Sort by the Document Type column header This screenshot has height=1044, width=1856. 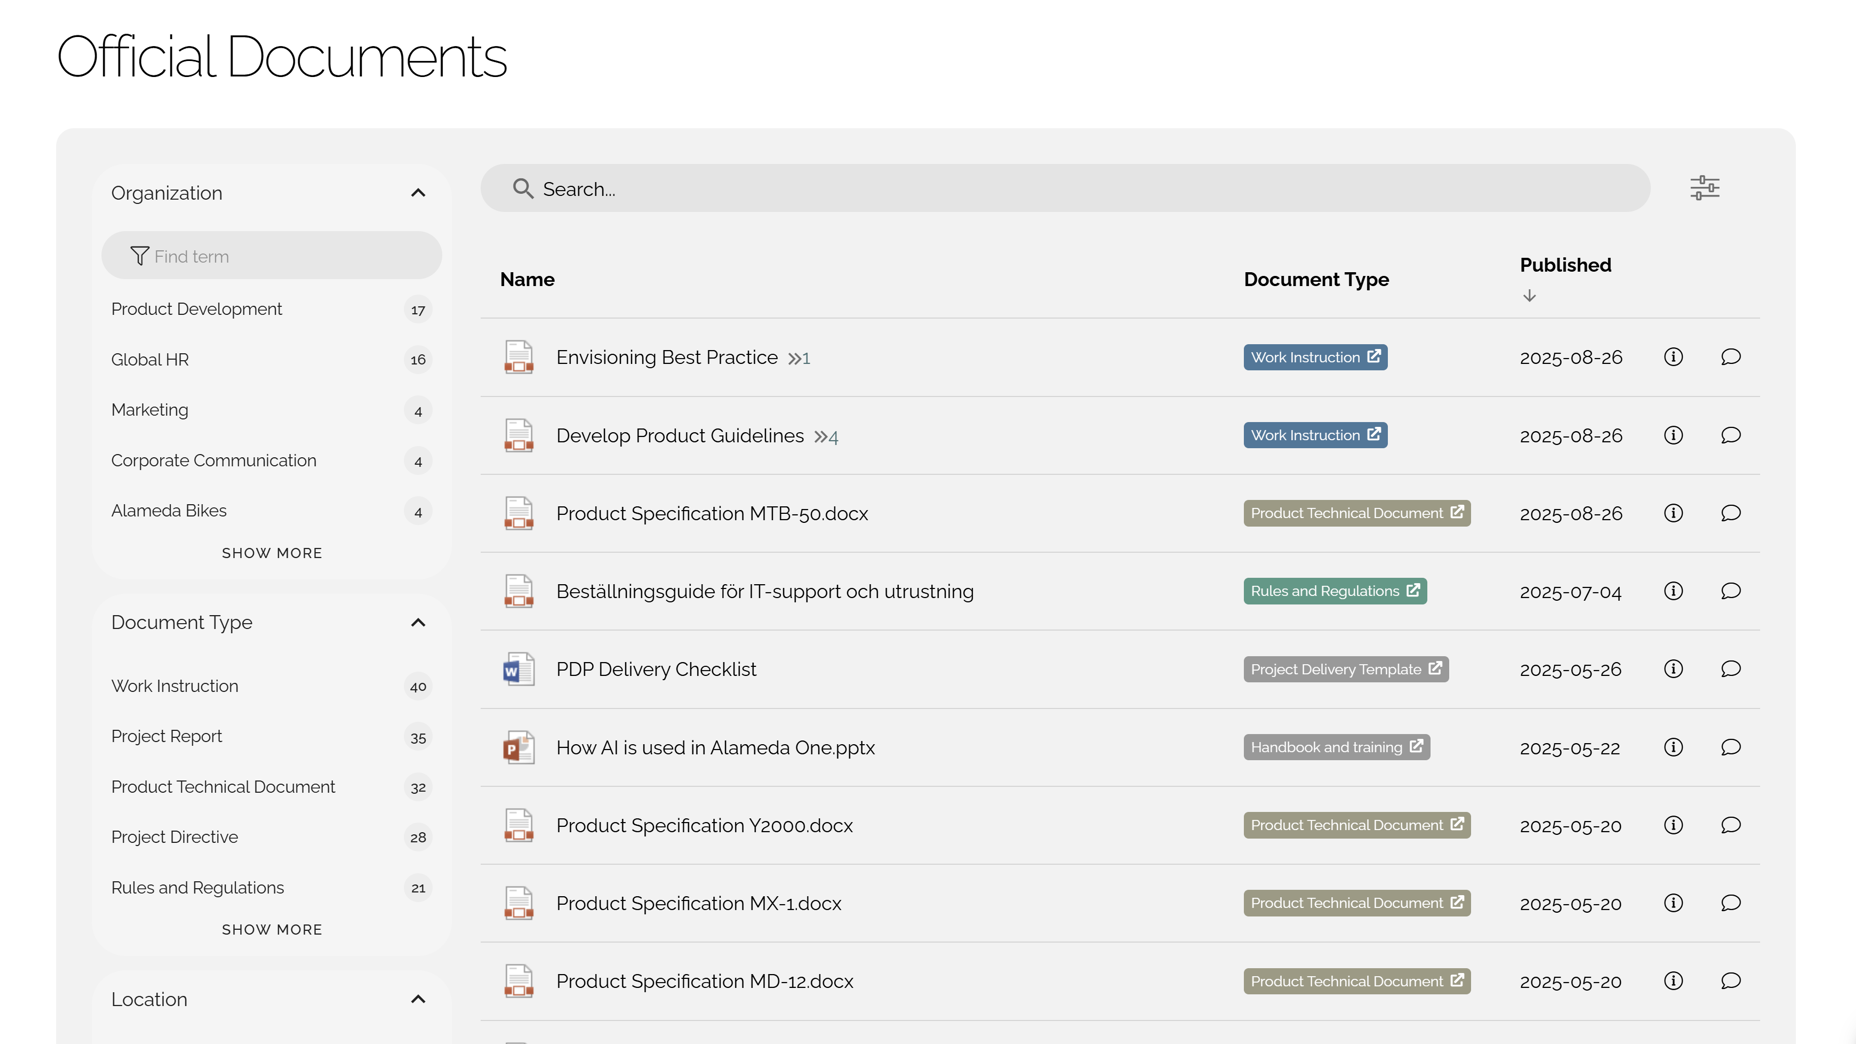point(1316,279)
